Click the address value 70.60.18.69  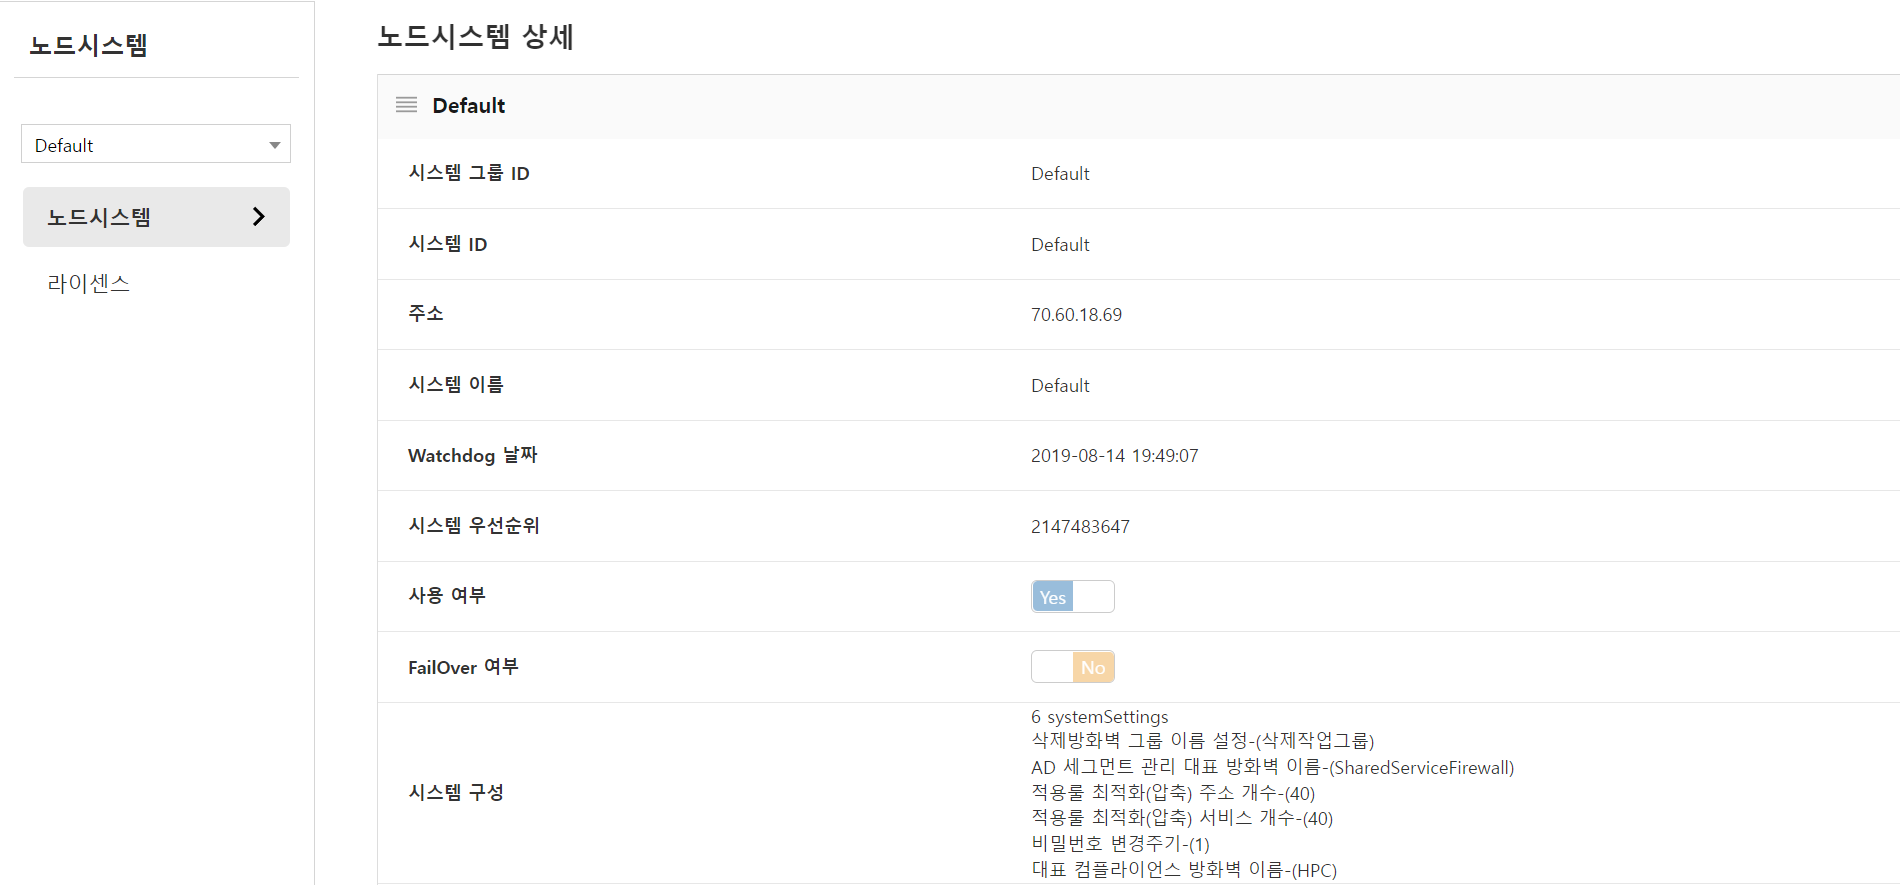[1076, 315]
